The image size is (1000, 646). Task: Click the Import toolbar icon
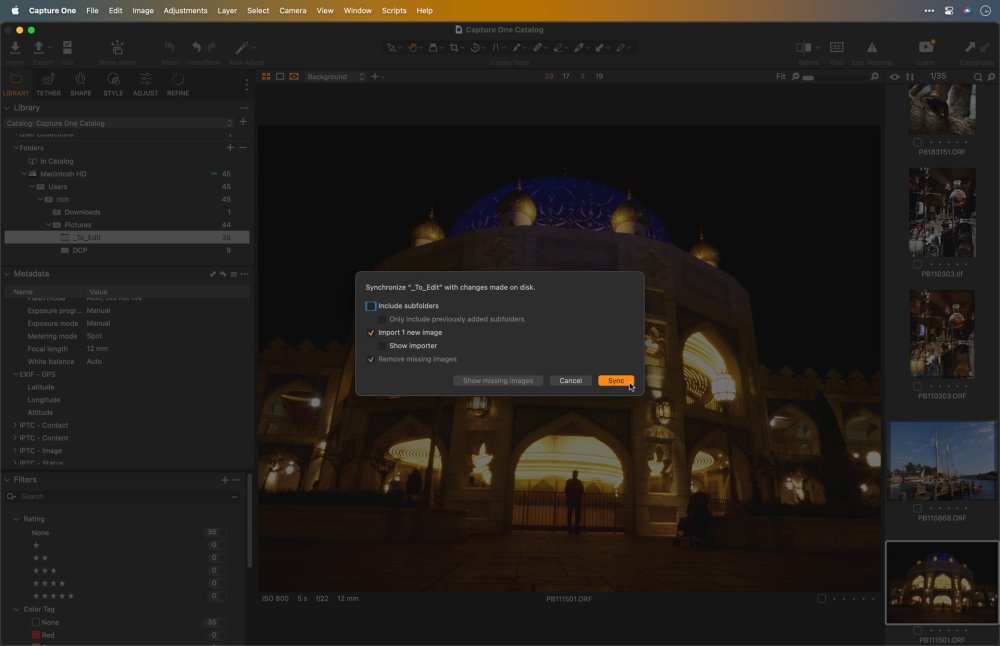(x=15, y=49)
